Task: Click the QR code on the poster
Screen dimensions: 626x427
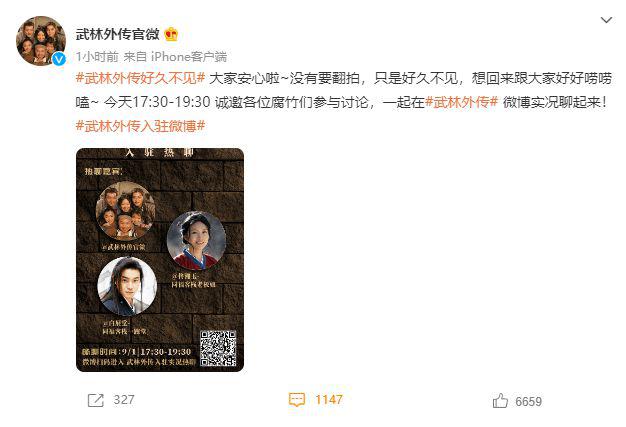Action: [x=218, y=348]
